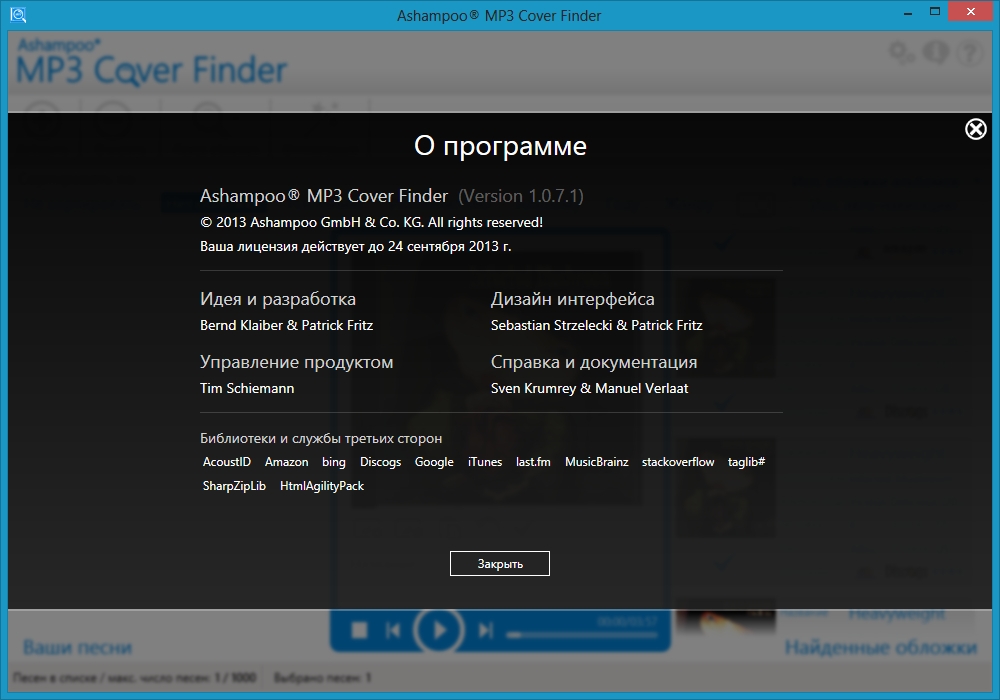Click the "Ваши песни" heading in main window
Image resolution: width=1000 pixels, height=700 pixels.
coord(77,648)
